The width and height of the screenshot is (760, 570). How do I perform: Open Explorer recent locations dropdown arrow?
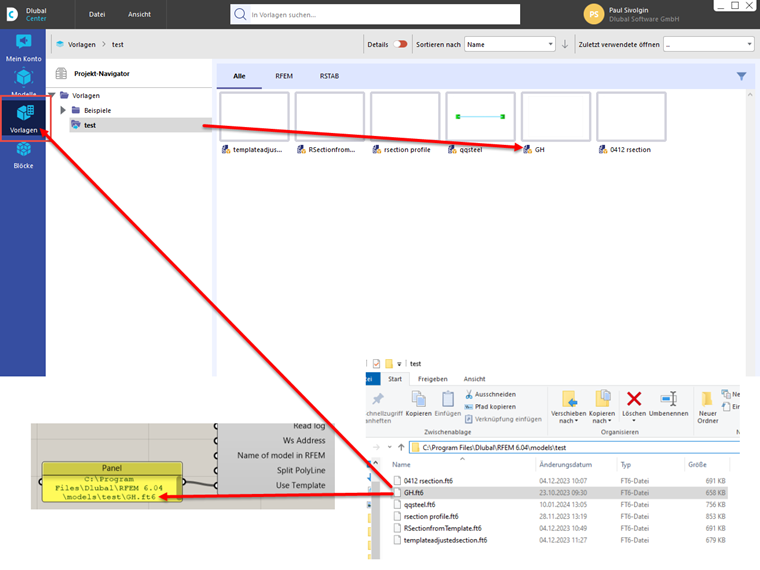coord(389,447)
